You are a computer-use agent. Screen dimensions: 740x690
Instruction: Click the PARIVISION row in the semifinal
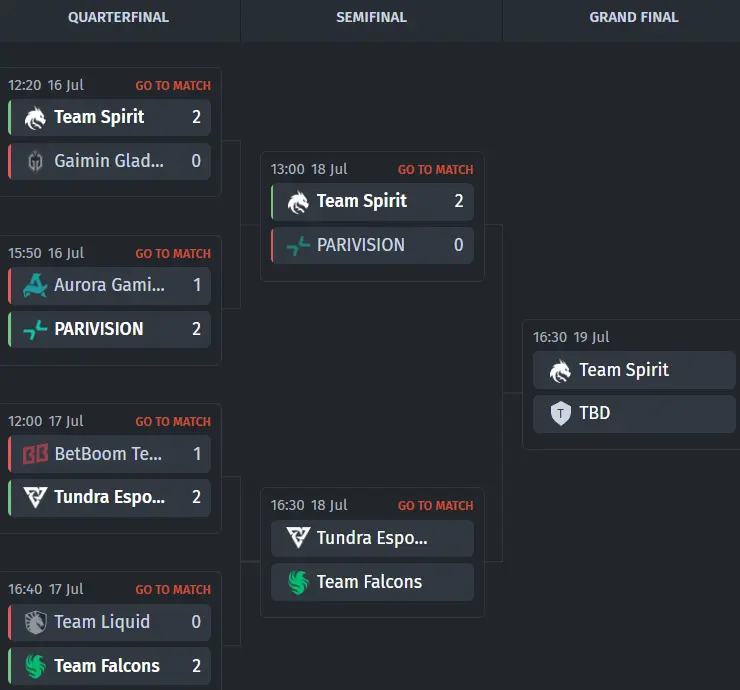(x=372, y=245)
